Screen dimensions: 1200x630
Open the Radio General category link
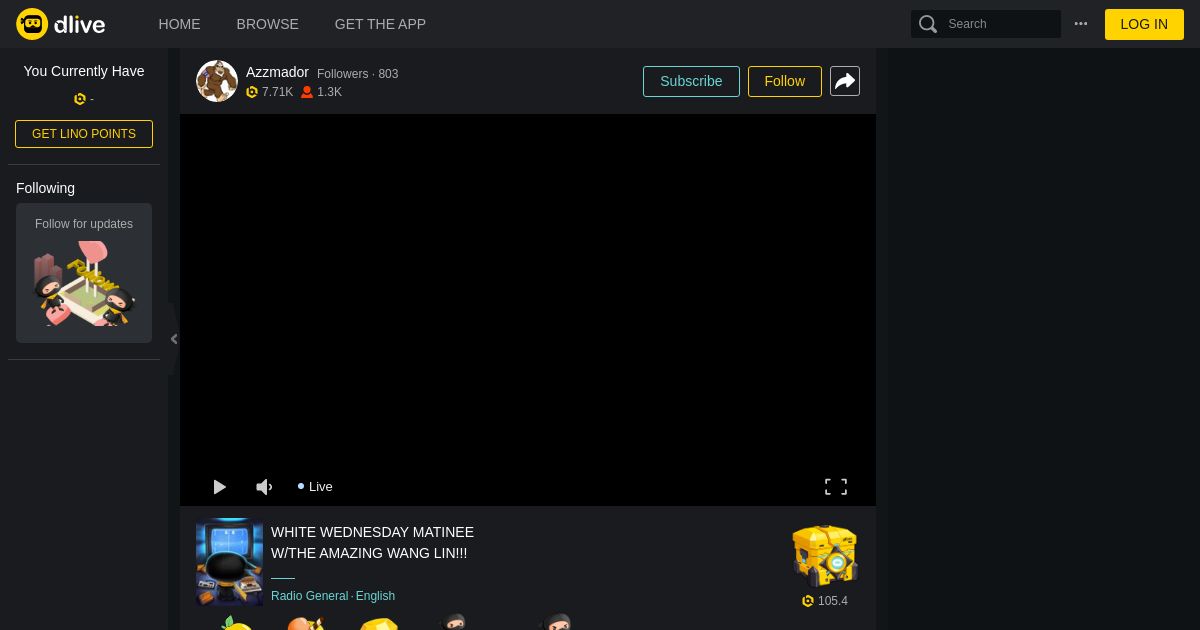click(x=310, y=596)
